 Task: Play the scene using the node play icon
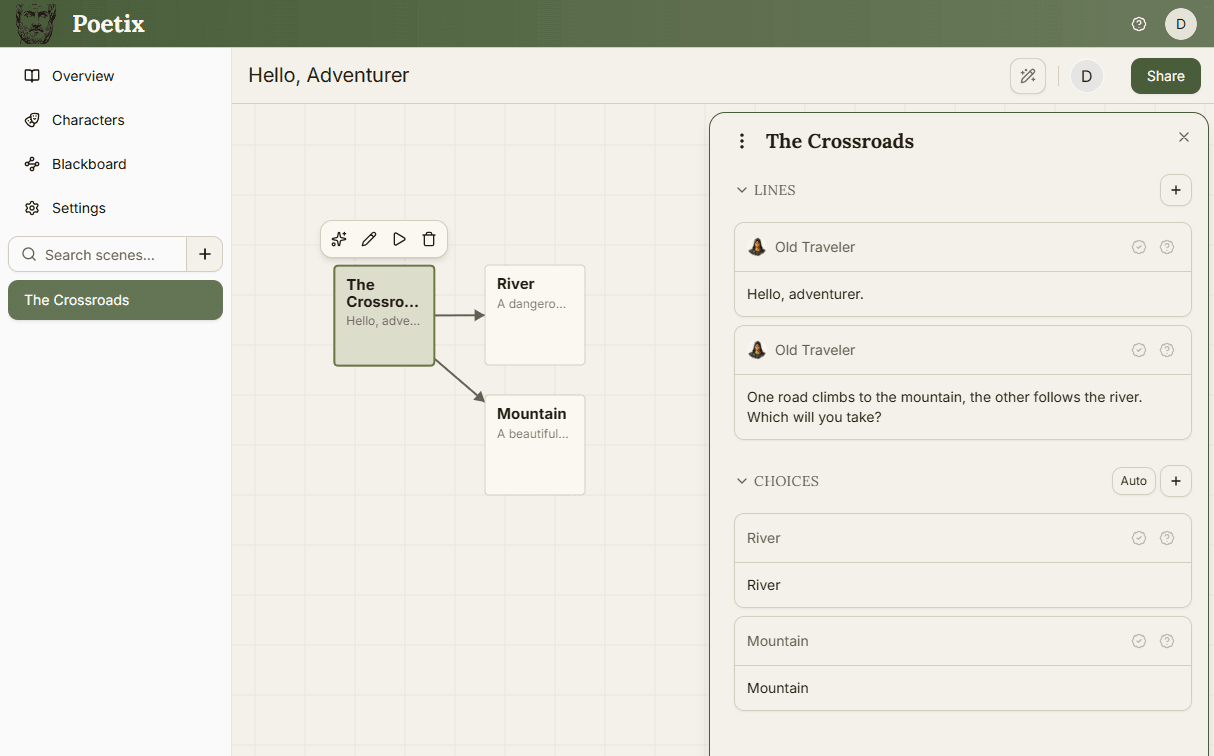click(x=399, y=239)
